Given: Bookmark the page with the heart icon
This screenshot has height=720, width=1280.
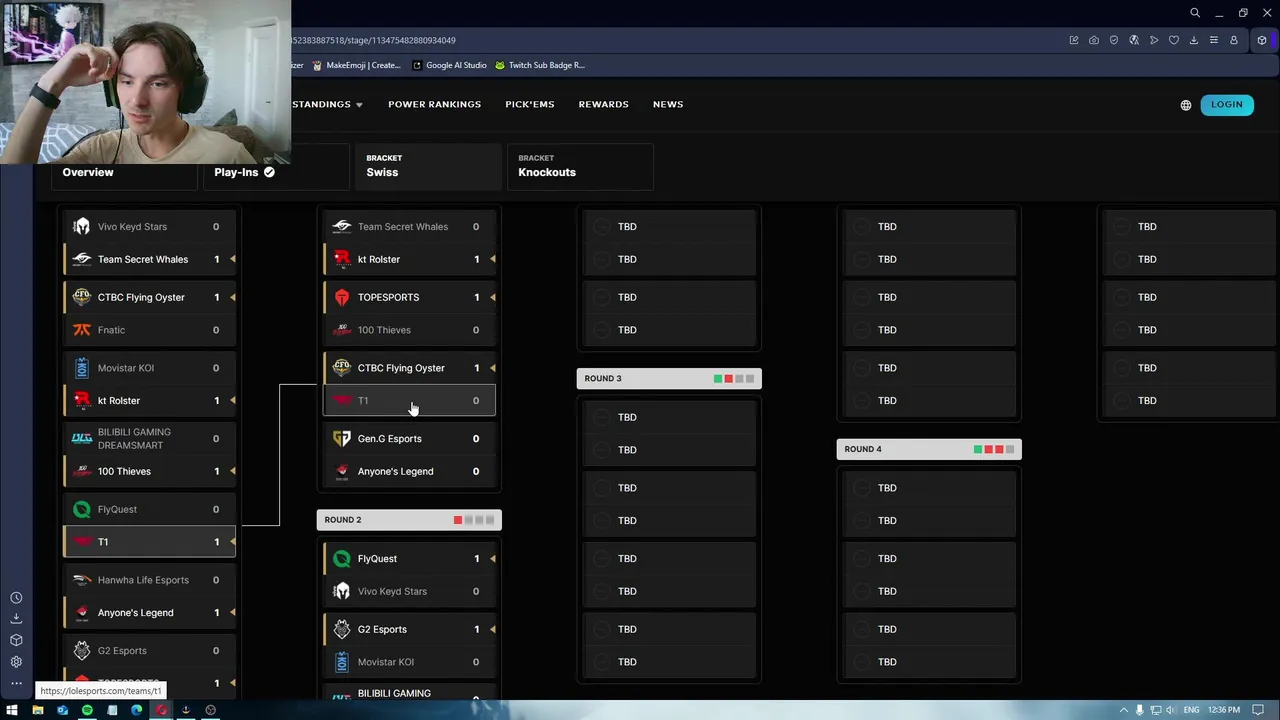Looking at the screenshot, I should [x=1174, y=40].
